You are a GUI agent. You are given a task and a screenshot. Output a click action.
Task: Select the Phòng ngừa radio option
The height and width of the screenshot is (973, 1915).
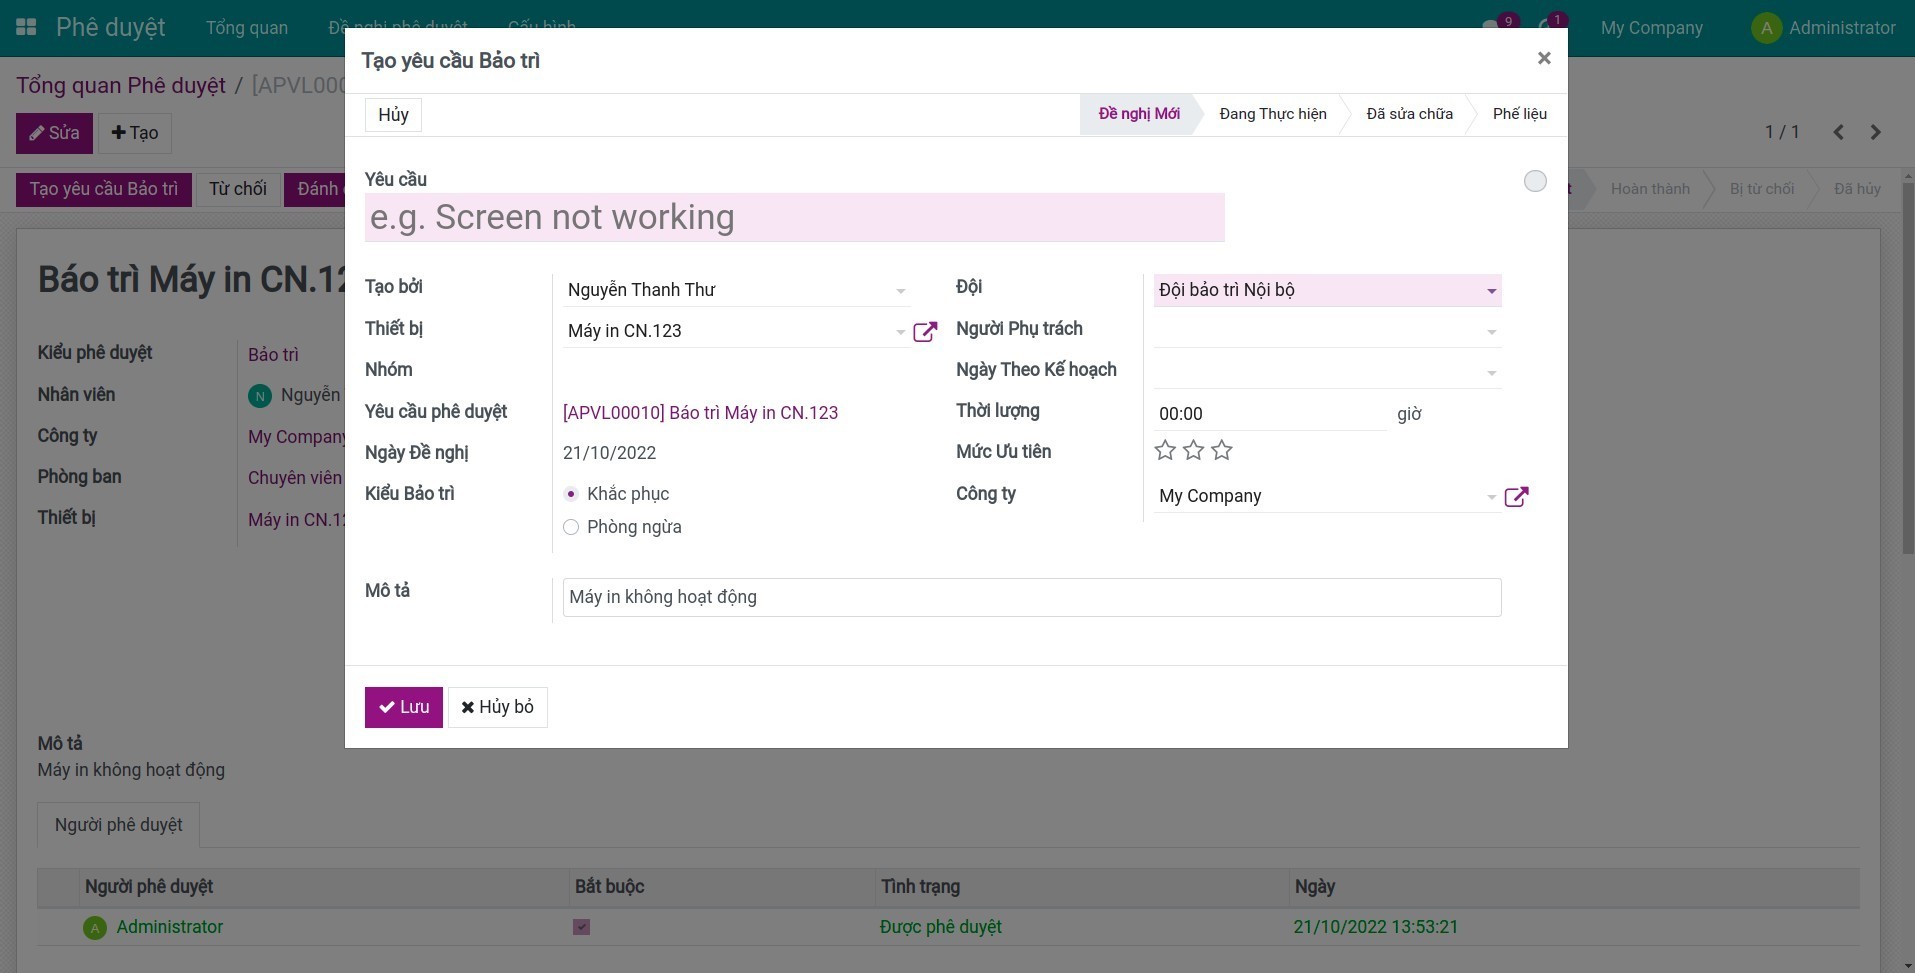pos(571,527)
